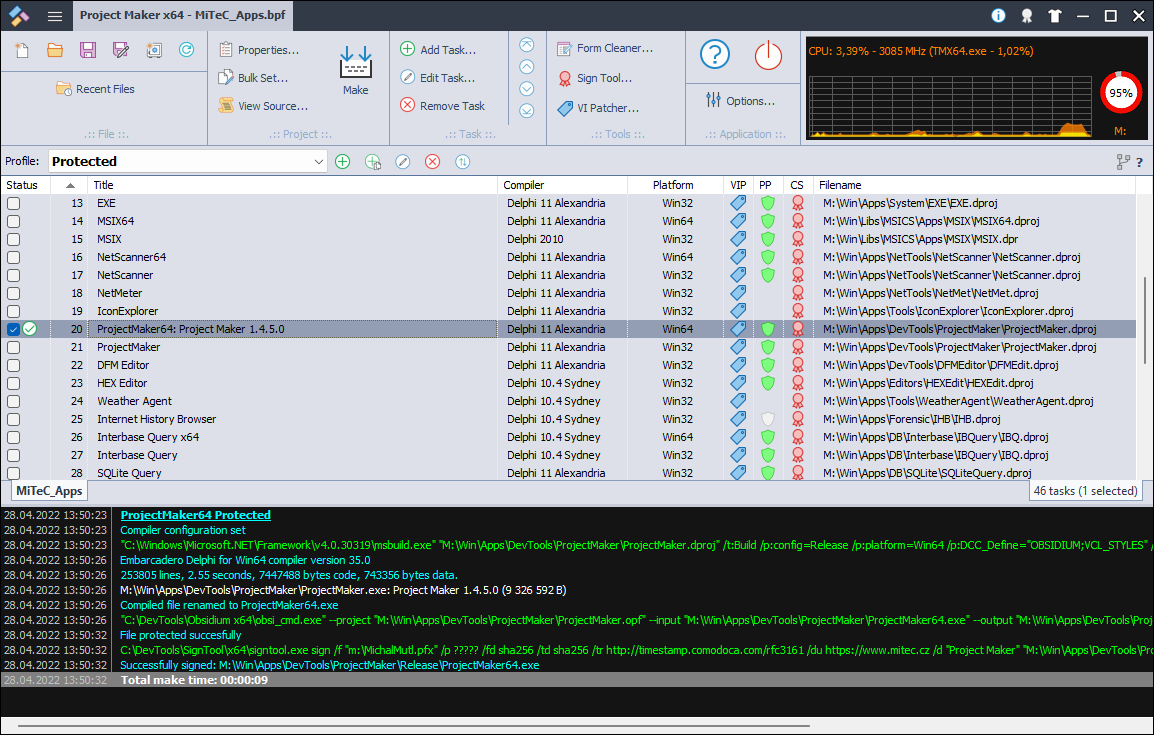This screenshot has height=735, width=1154.
Task: Open the ProjectMaker64 Protected log link
Action: coord(196,515)
